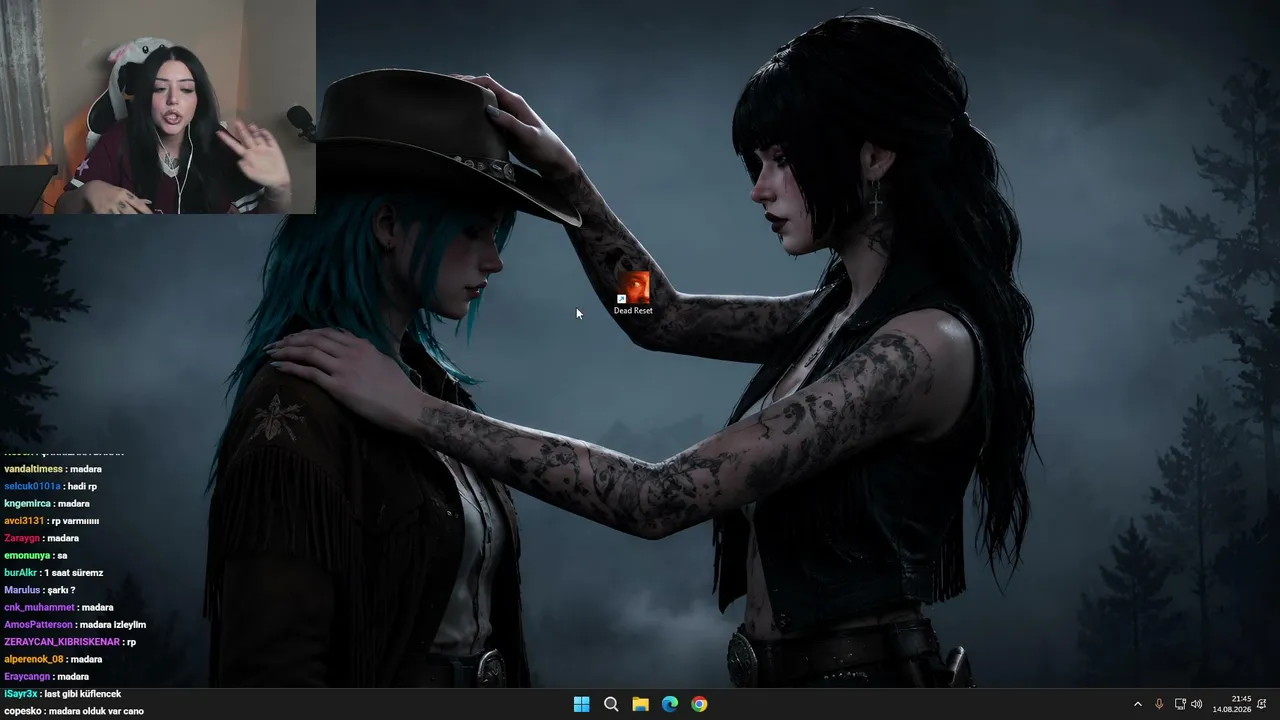Open Microsoft Edge from the taskbar

click(x=670, y=704)
